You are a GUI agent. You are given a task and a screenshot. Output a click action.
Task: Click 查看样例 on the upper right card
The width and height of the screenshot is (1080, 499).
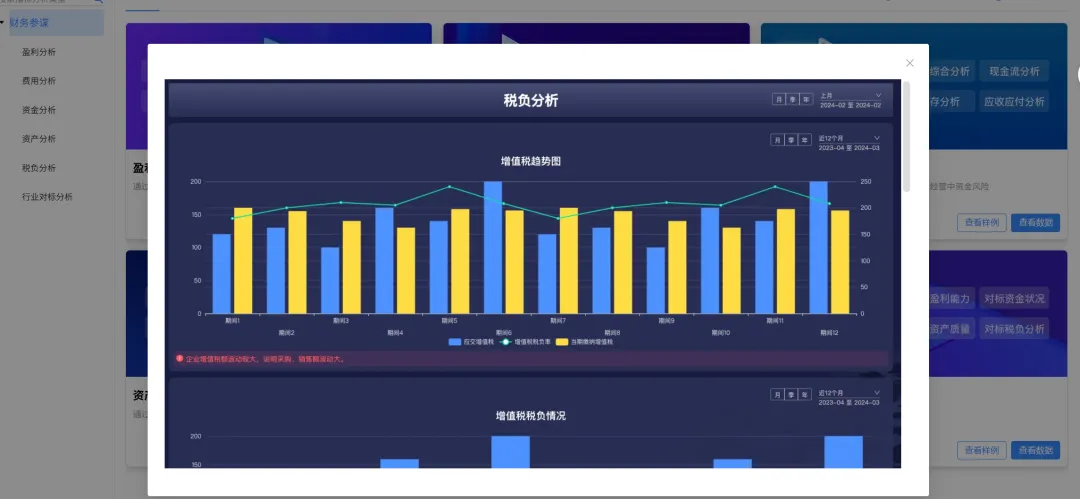click(x=982, y=223)
